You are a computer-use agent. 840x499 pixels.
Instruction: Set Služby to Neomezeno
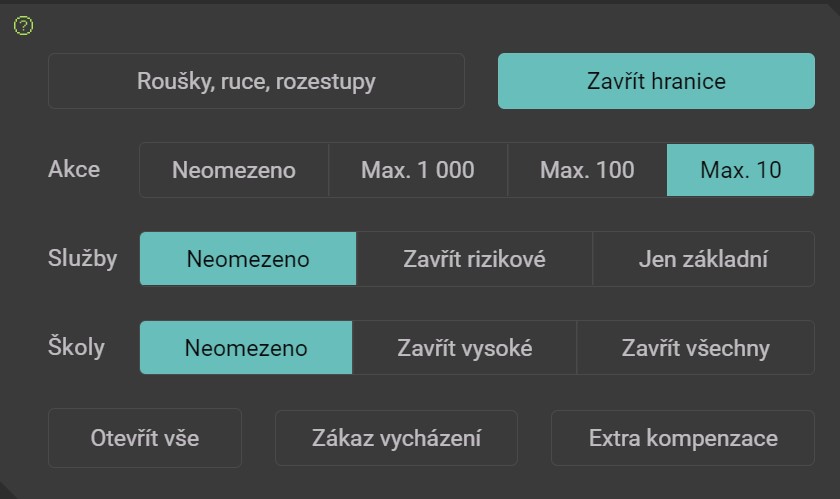[248, 259]
